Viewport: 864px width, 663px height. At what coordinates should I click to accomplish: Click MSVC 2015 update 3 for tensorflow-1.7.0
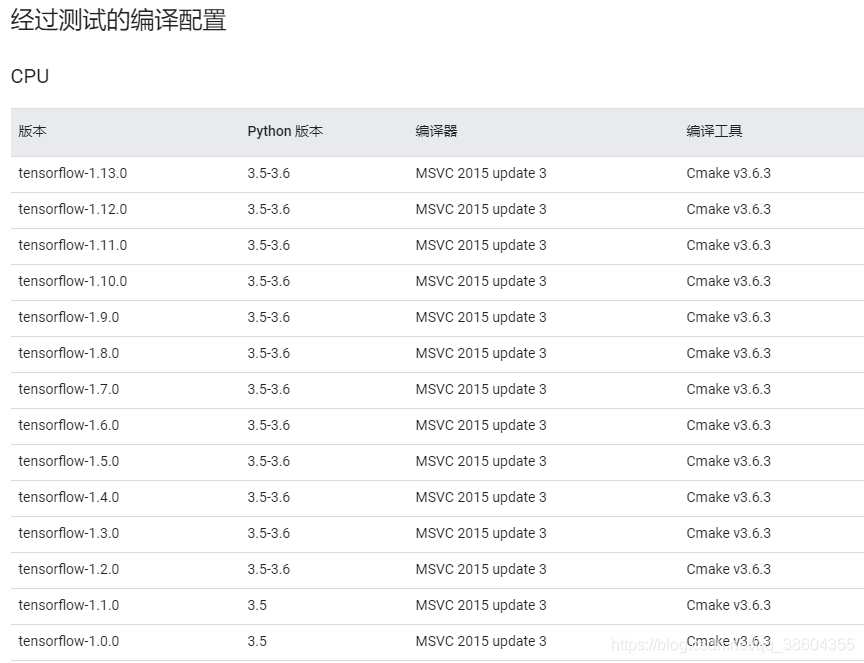481,389
